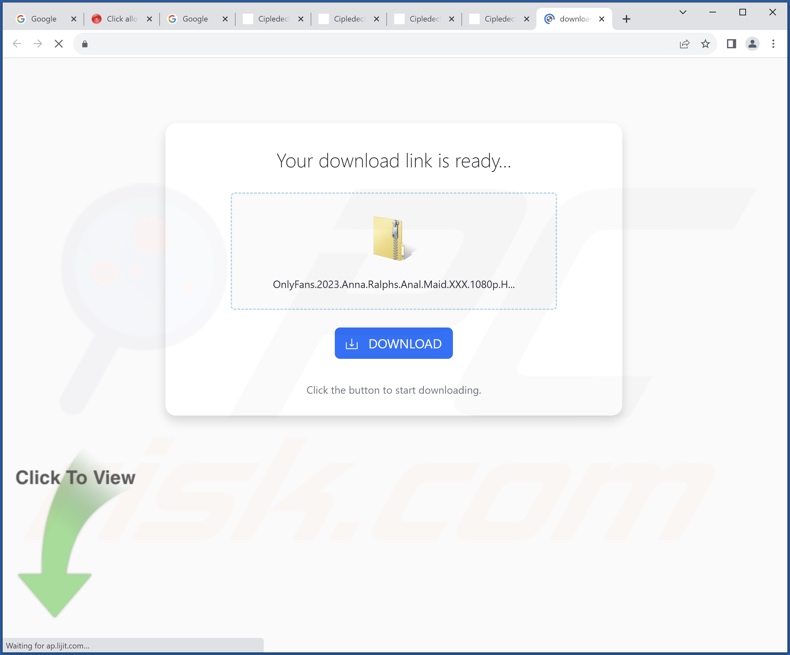Close the active download tab
The width and height of the screenshot is (790, 655).
[x=602, y=19]
